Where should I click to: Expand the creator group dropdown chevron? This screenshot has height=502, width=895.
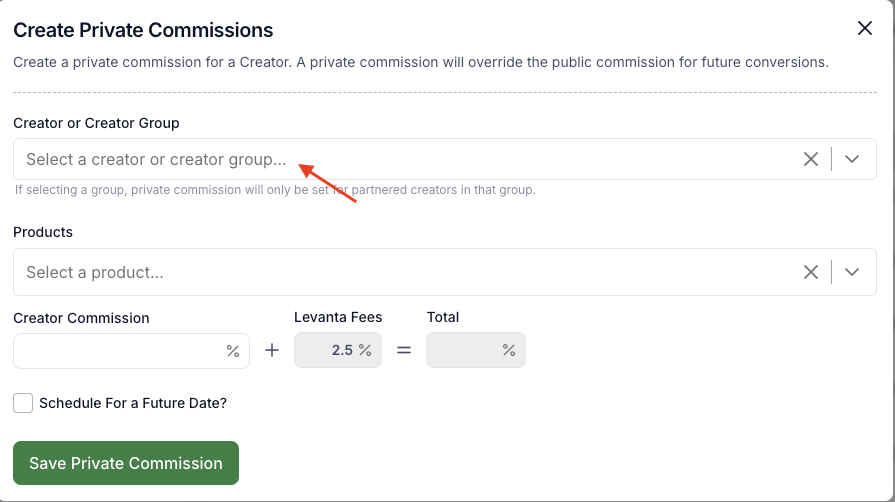coord(852,160)
